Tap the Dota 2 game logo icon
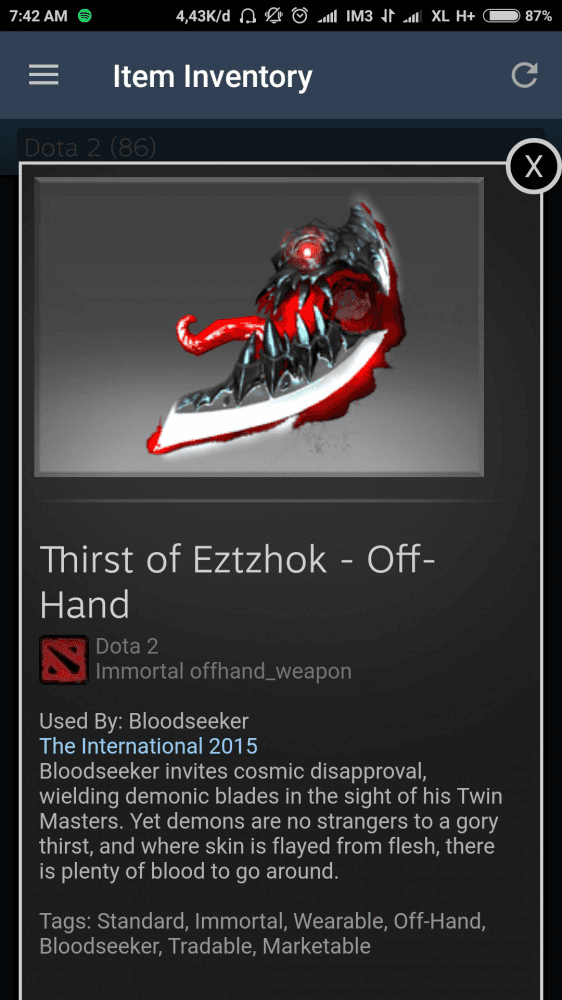The height and width of the screenshot is (1000, 562). (63, 659)
